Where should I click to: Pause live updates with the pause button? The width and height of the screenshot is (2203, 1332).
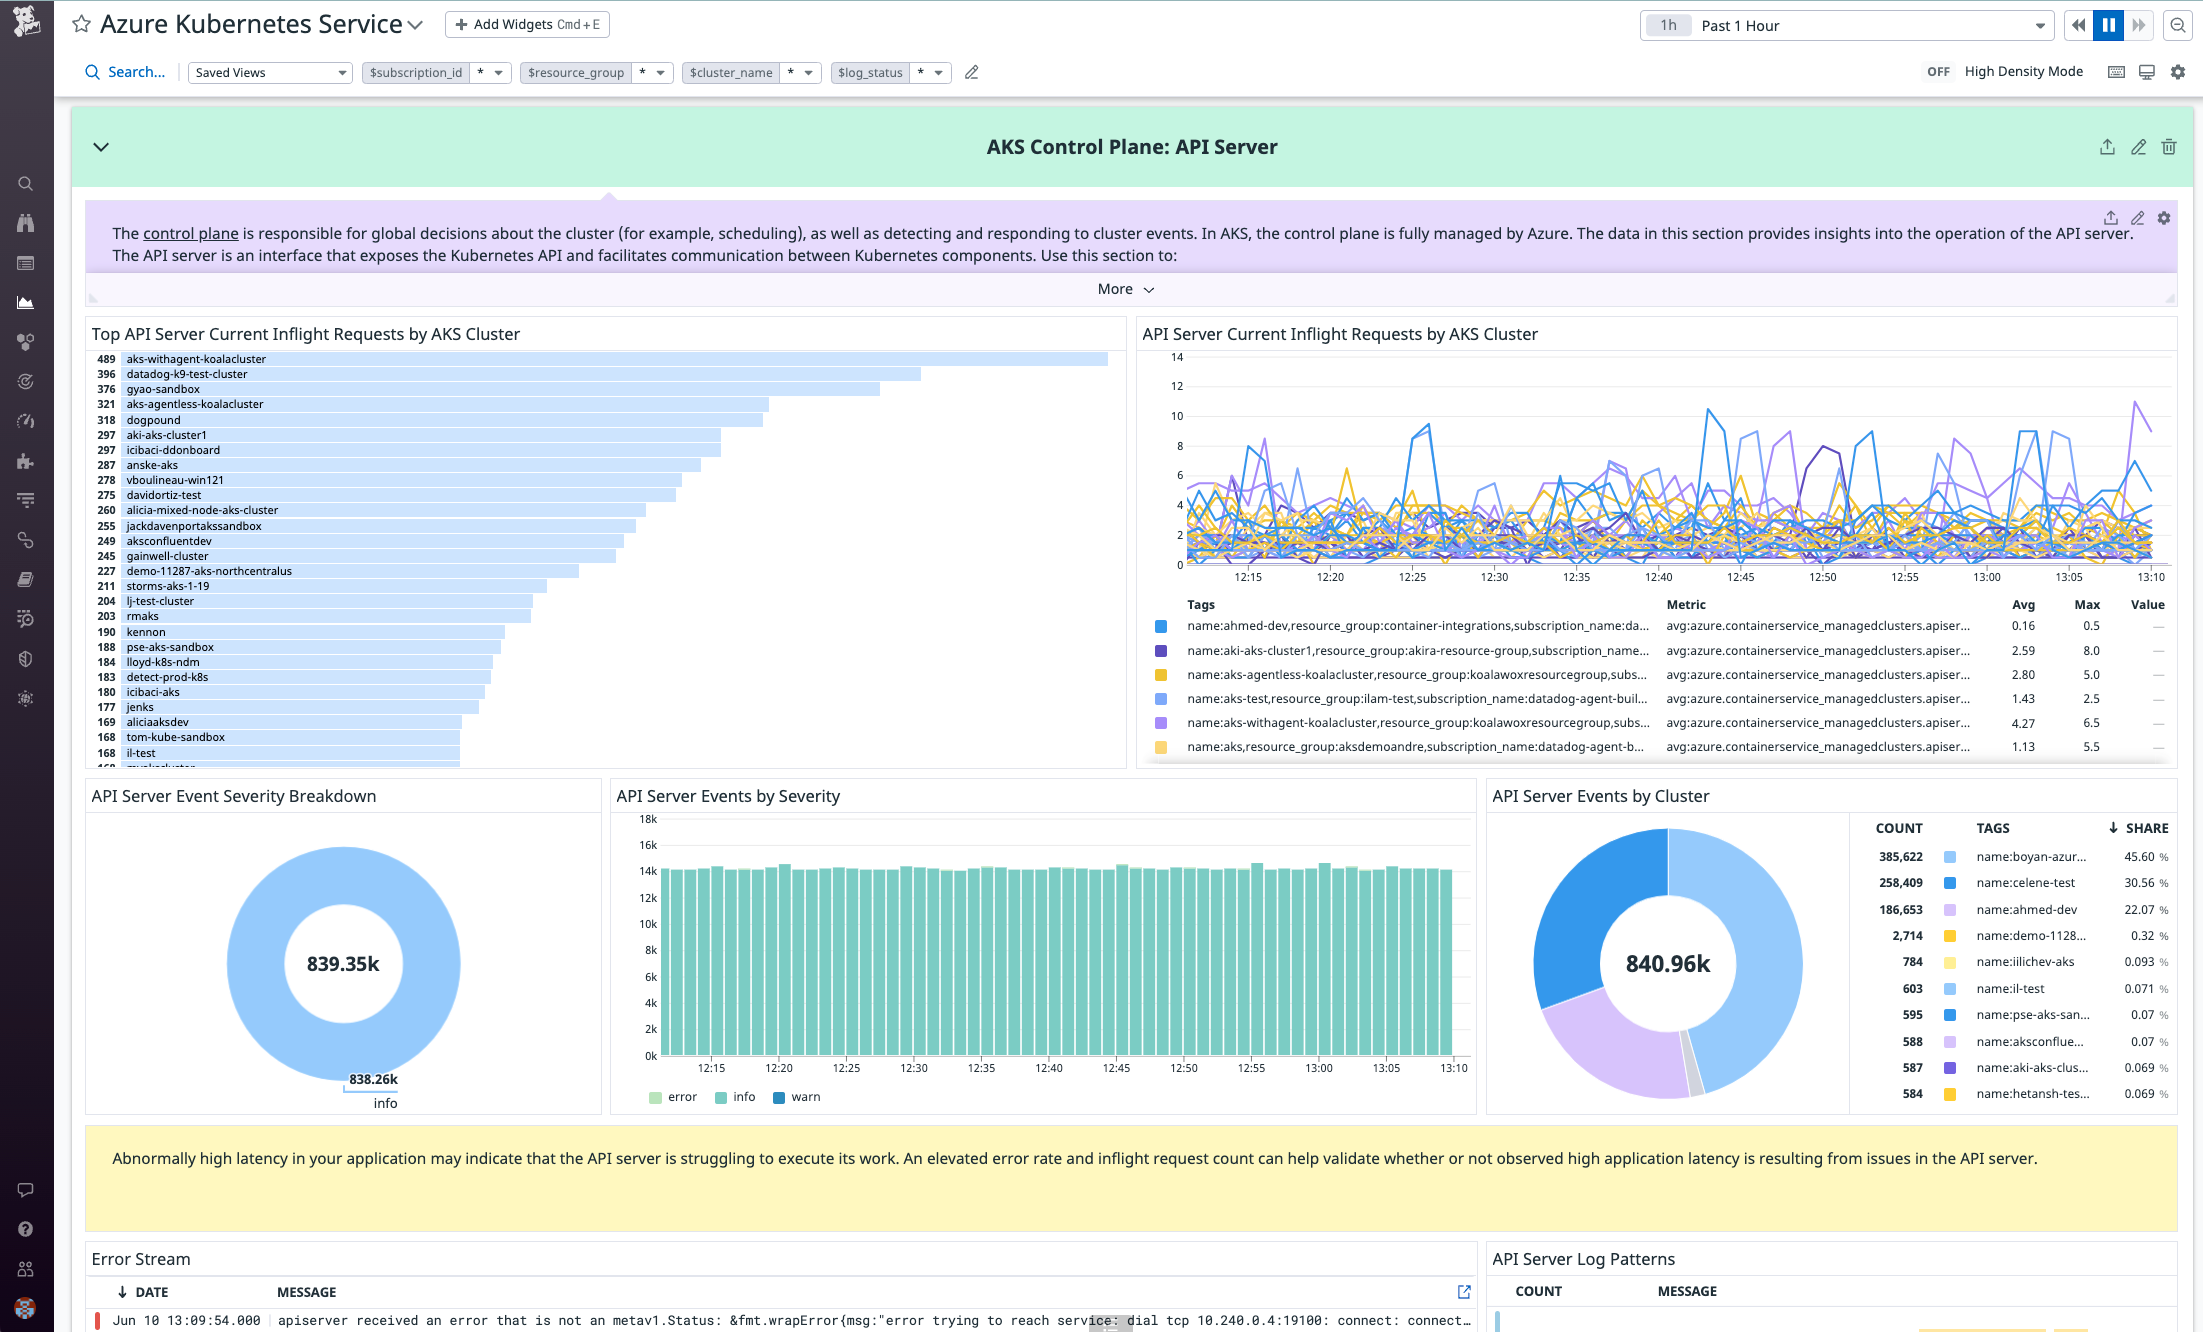click(x=2108, y=25)
